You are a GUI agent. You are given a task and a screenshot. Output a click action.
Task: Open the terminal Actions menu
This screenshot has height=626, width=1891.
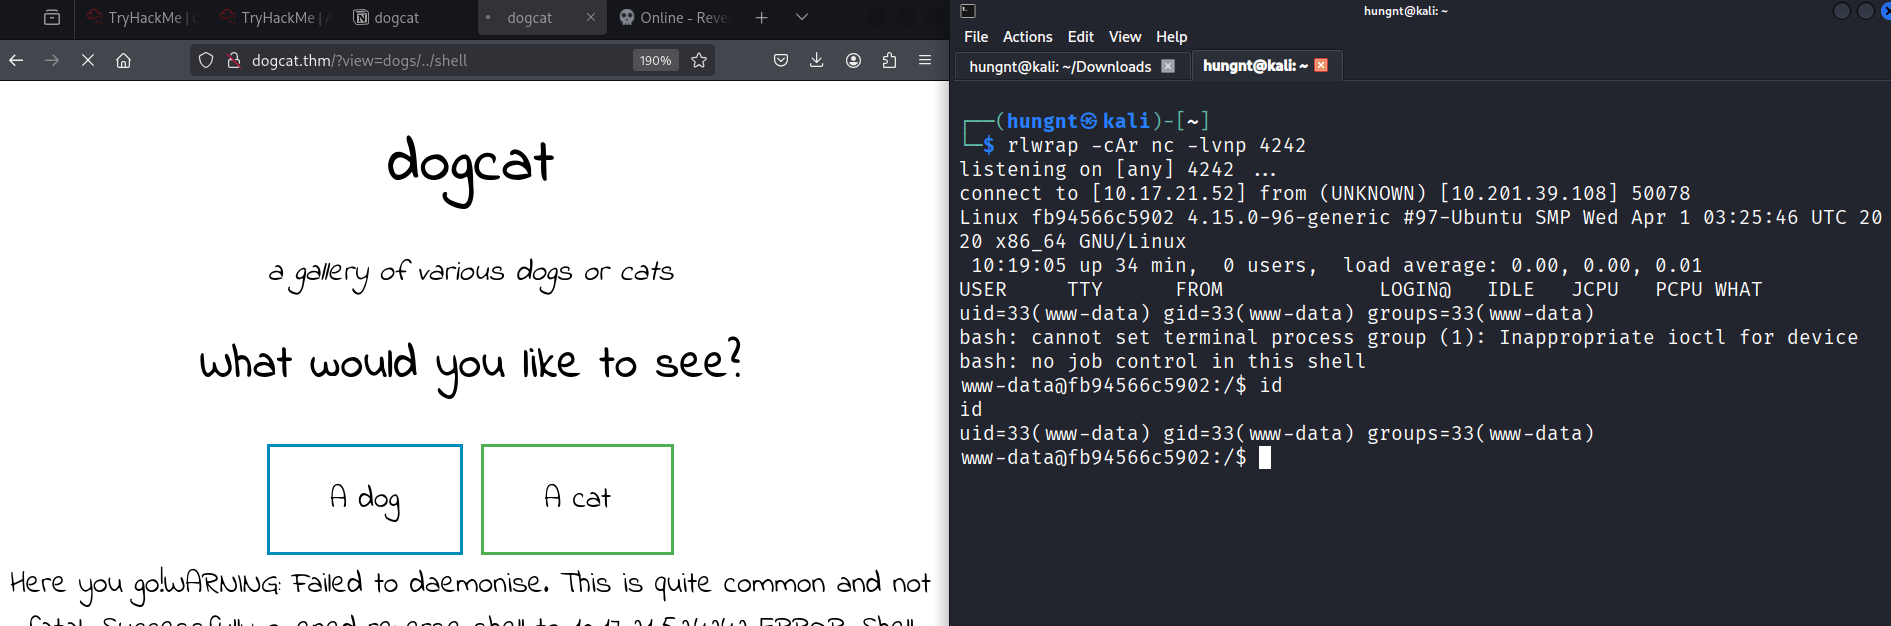click(1027, 37)
